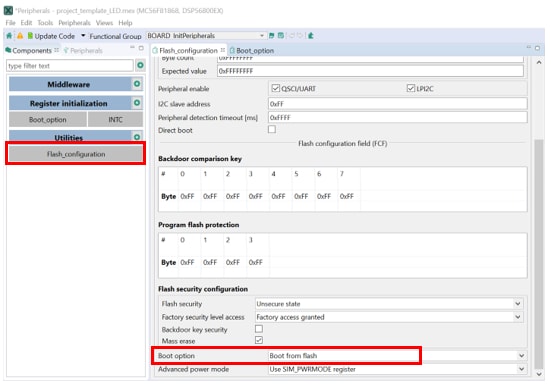Screen dimensions: 551x386
Task: Close the Flash_configuration editor tab
Action: pyautogui.click(x=223, y=50)
